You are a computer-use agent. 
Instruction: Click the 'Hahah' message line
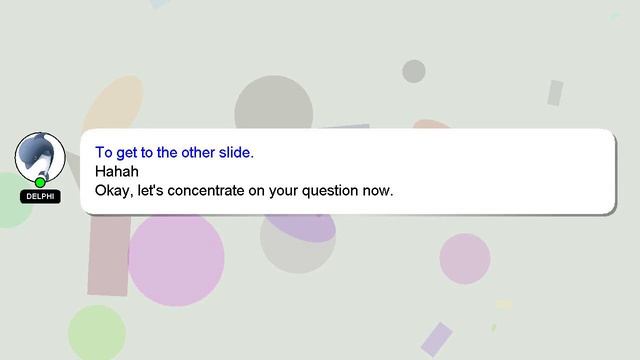tap(117, 171)
